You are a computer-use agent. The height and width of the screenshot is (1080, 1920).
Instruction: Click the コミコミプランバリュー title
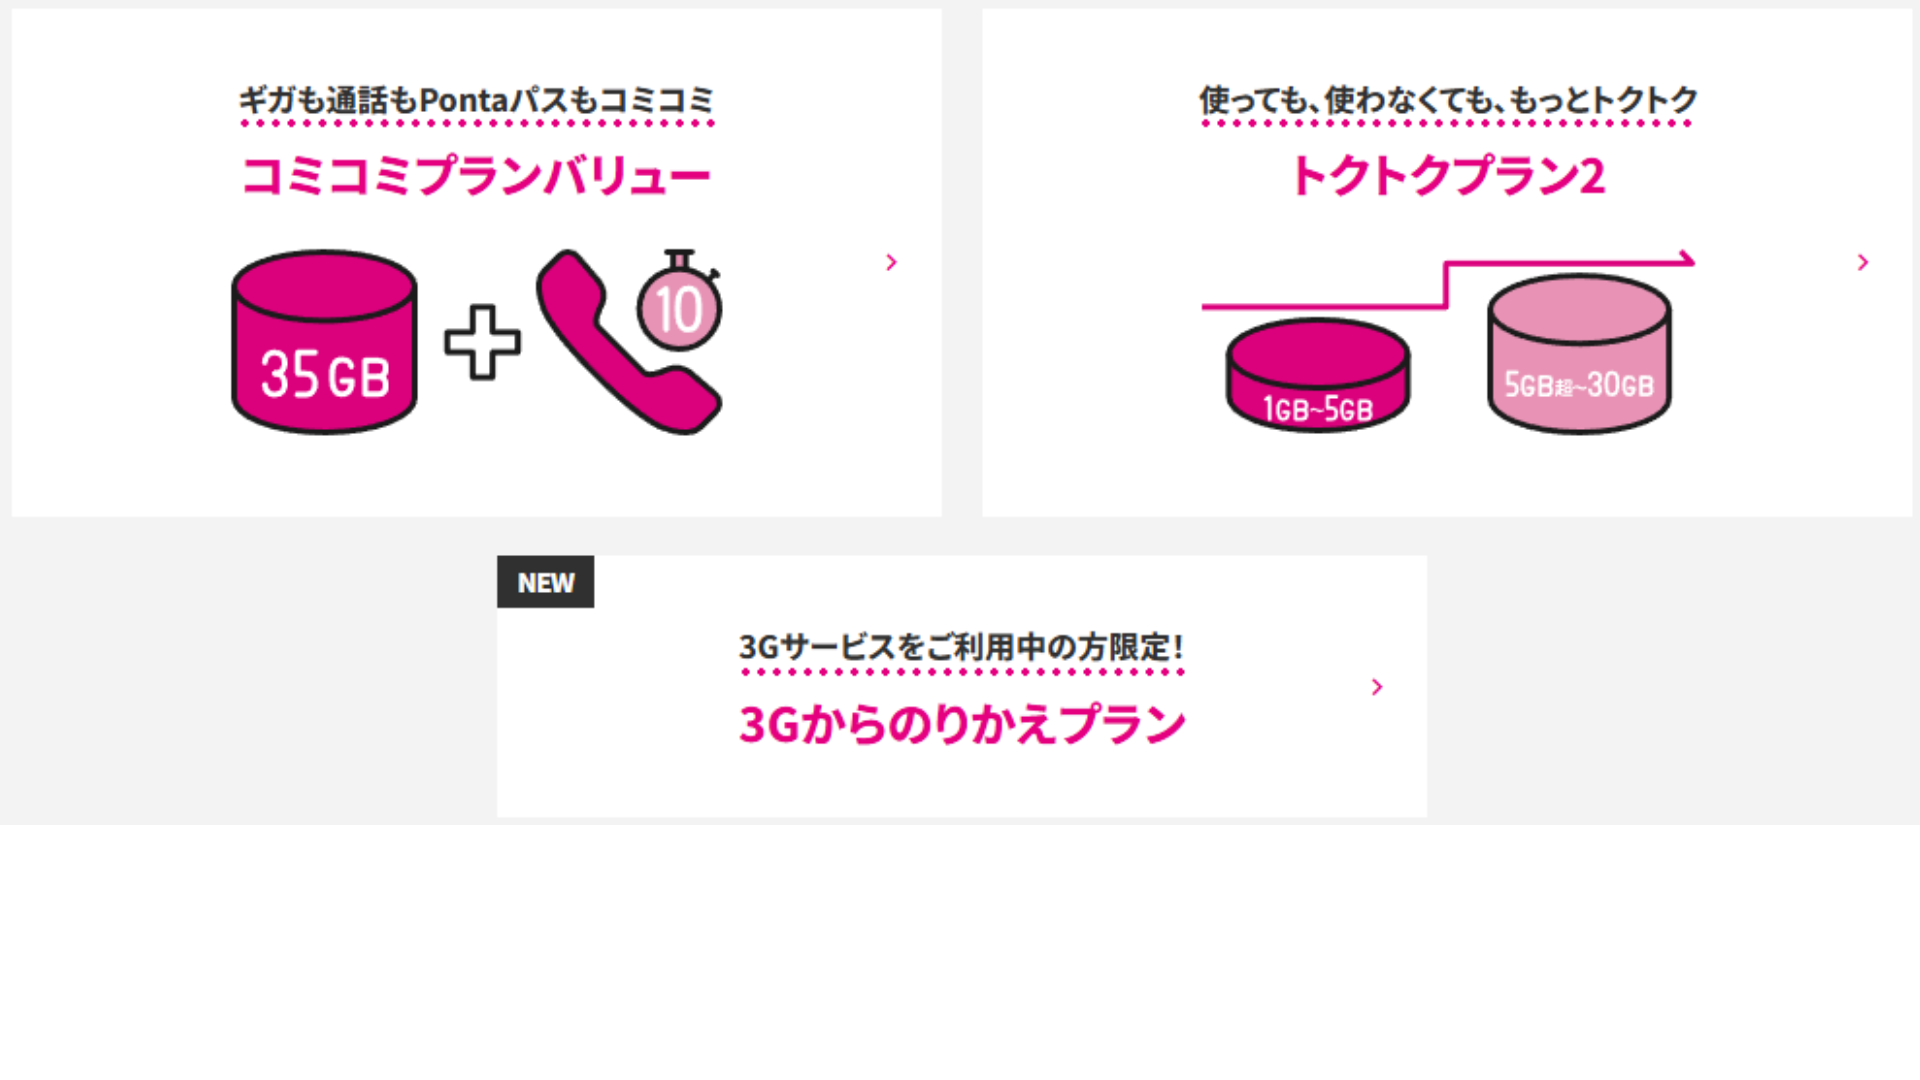476,176
